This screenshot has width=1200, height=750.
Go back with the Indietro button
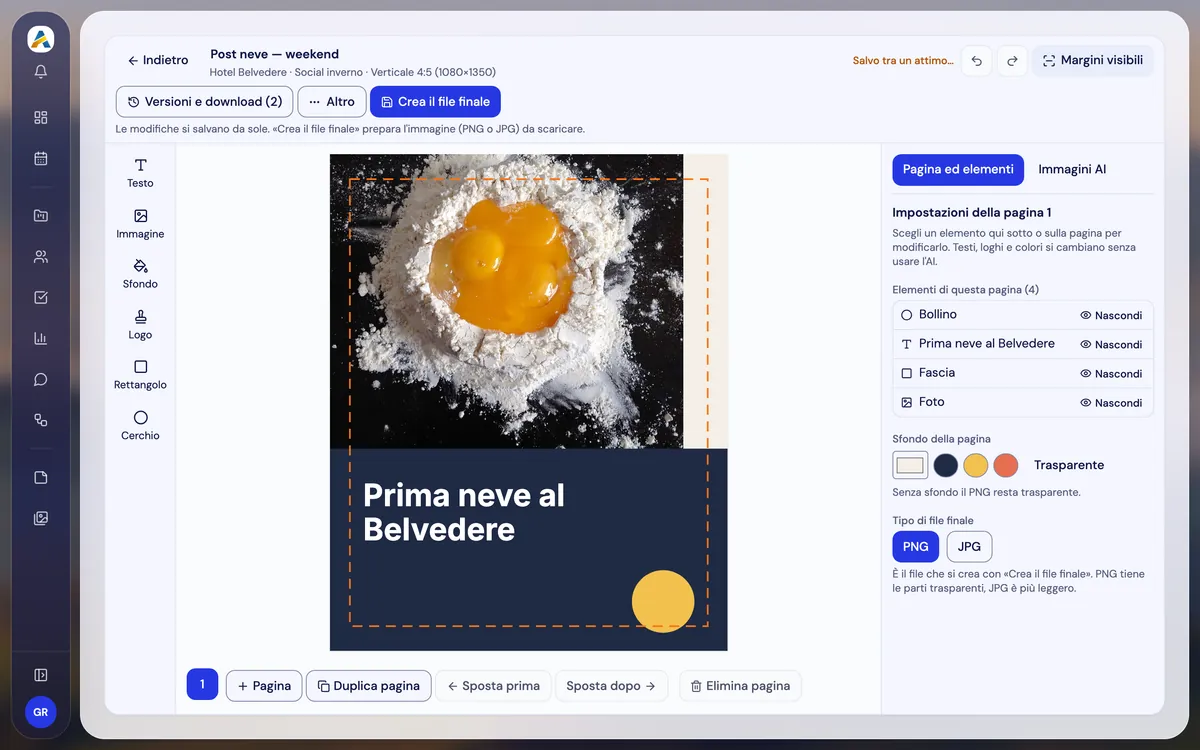click(x=158, y=60)
